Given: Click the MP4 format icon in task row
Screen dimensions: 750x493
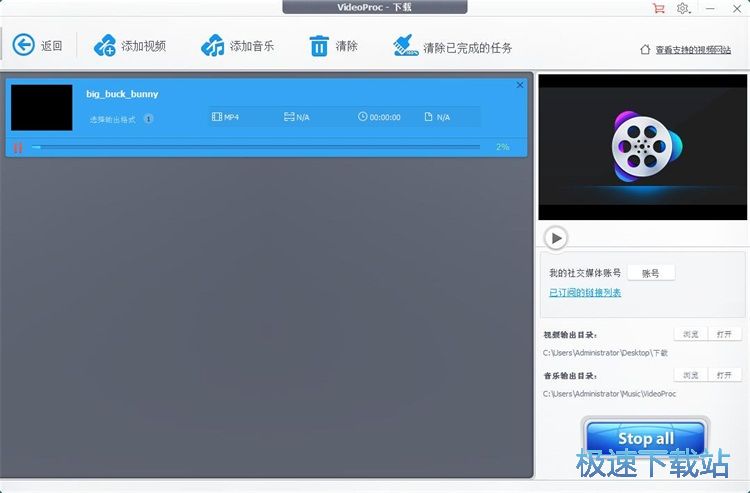Looking at the screenshot, I should click(x=217, y=117).
